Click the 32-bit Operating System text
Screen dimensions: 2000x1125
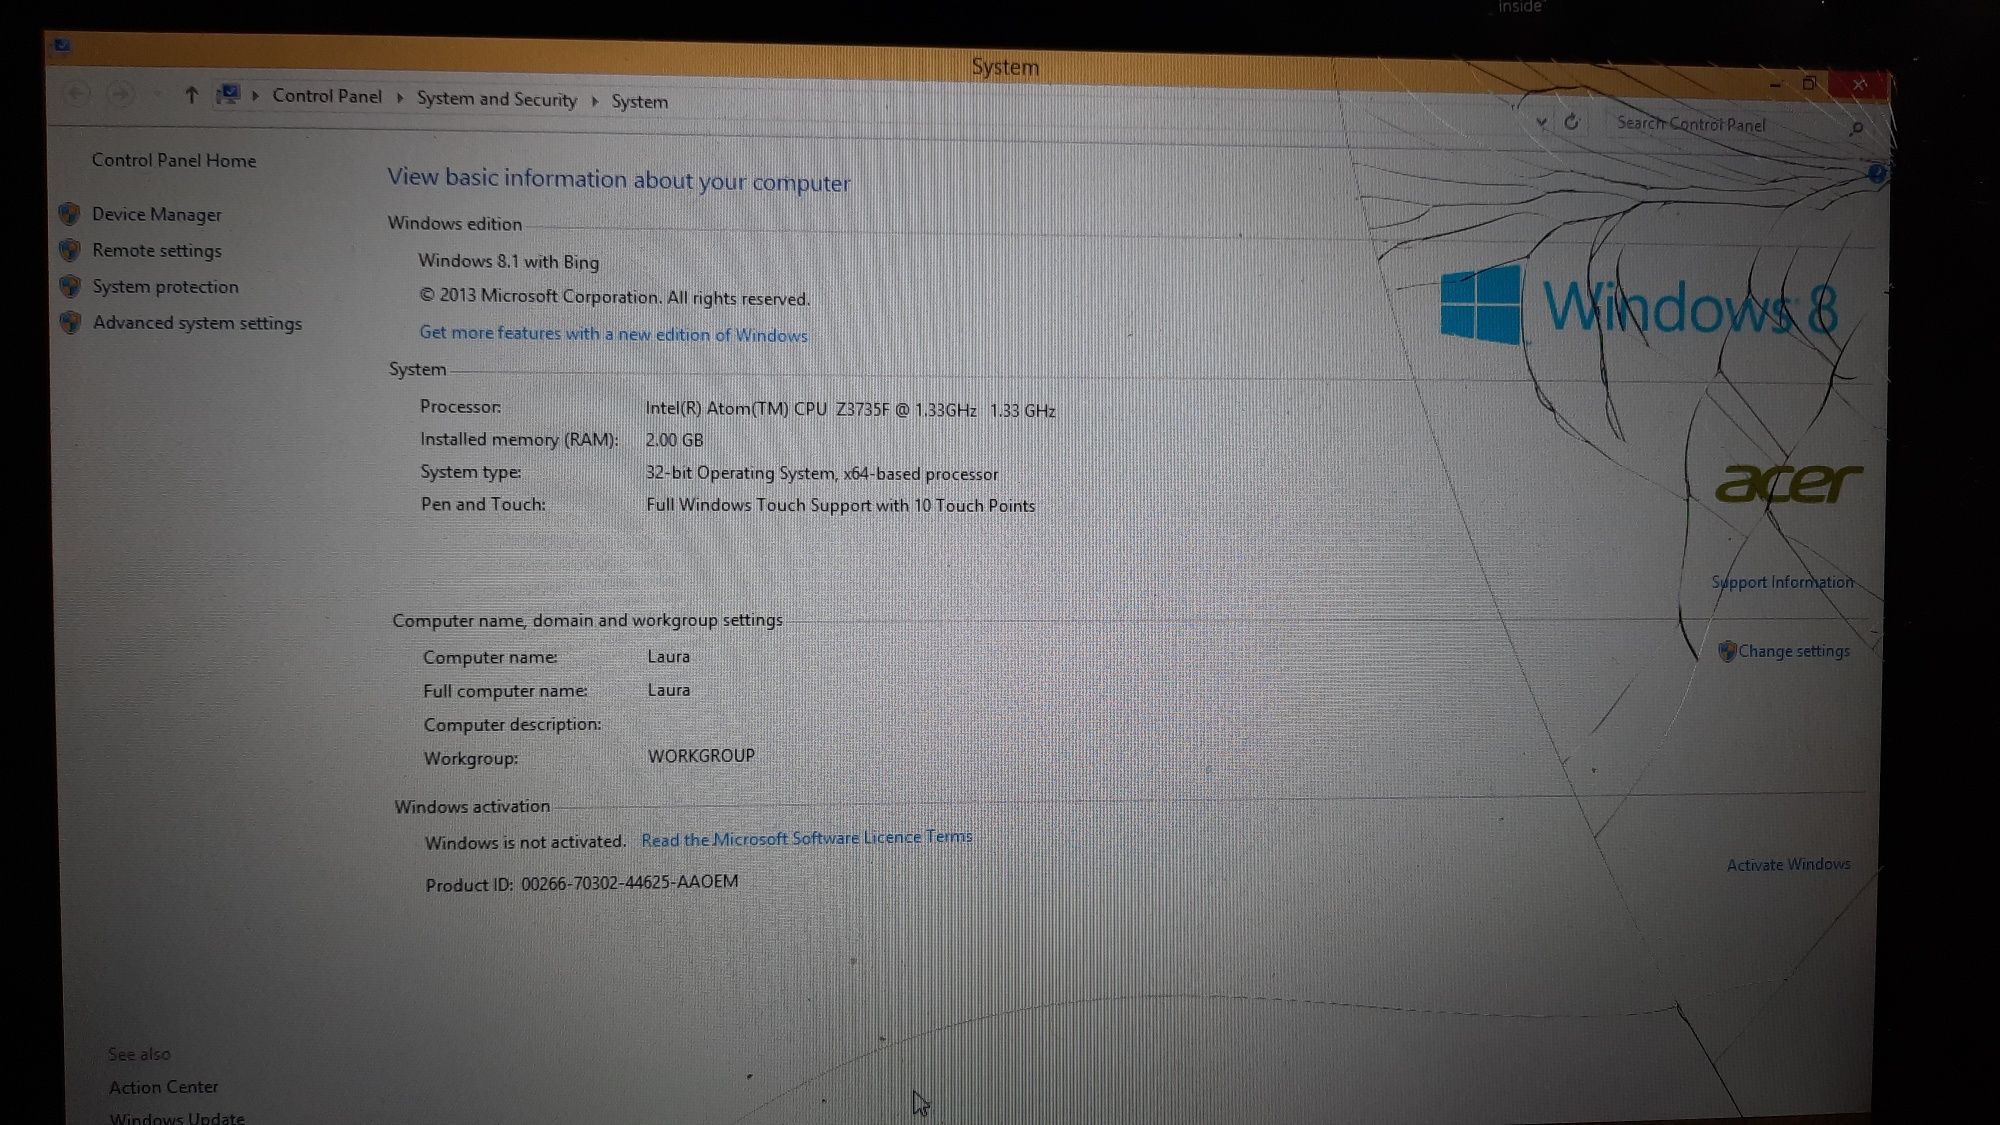coord(822,473)
